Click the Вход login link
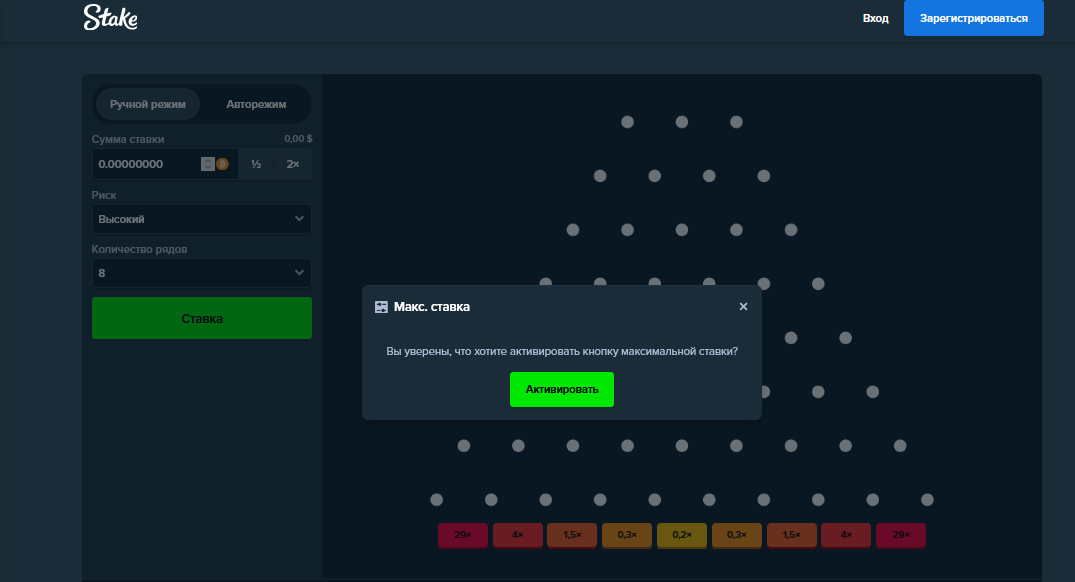Viewport: 1075px width, 582px height. pos(876,18)
